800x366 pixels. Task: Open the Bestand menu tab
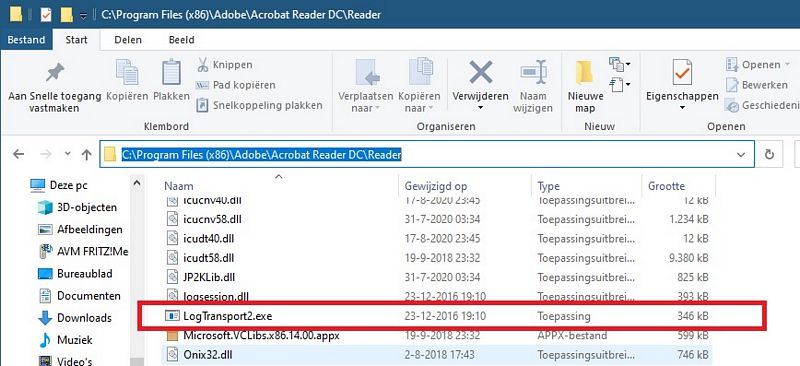(26, 40)
